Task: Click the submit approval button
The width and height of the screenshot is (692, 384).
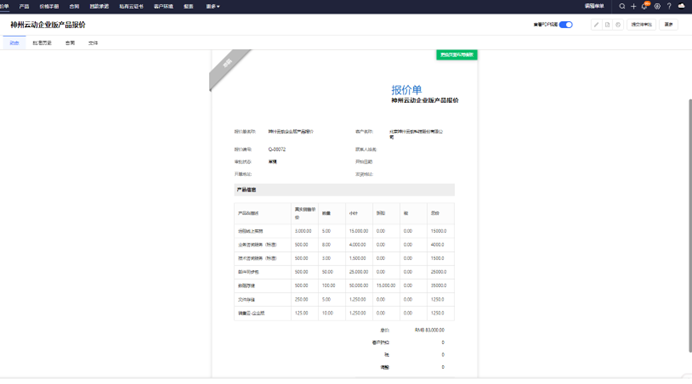Action: [x=641, y=25]
